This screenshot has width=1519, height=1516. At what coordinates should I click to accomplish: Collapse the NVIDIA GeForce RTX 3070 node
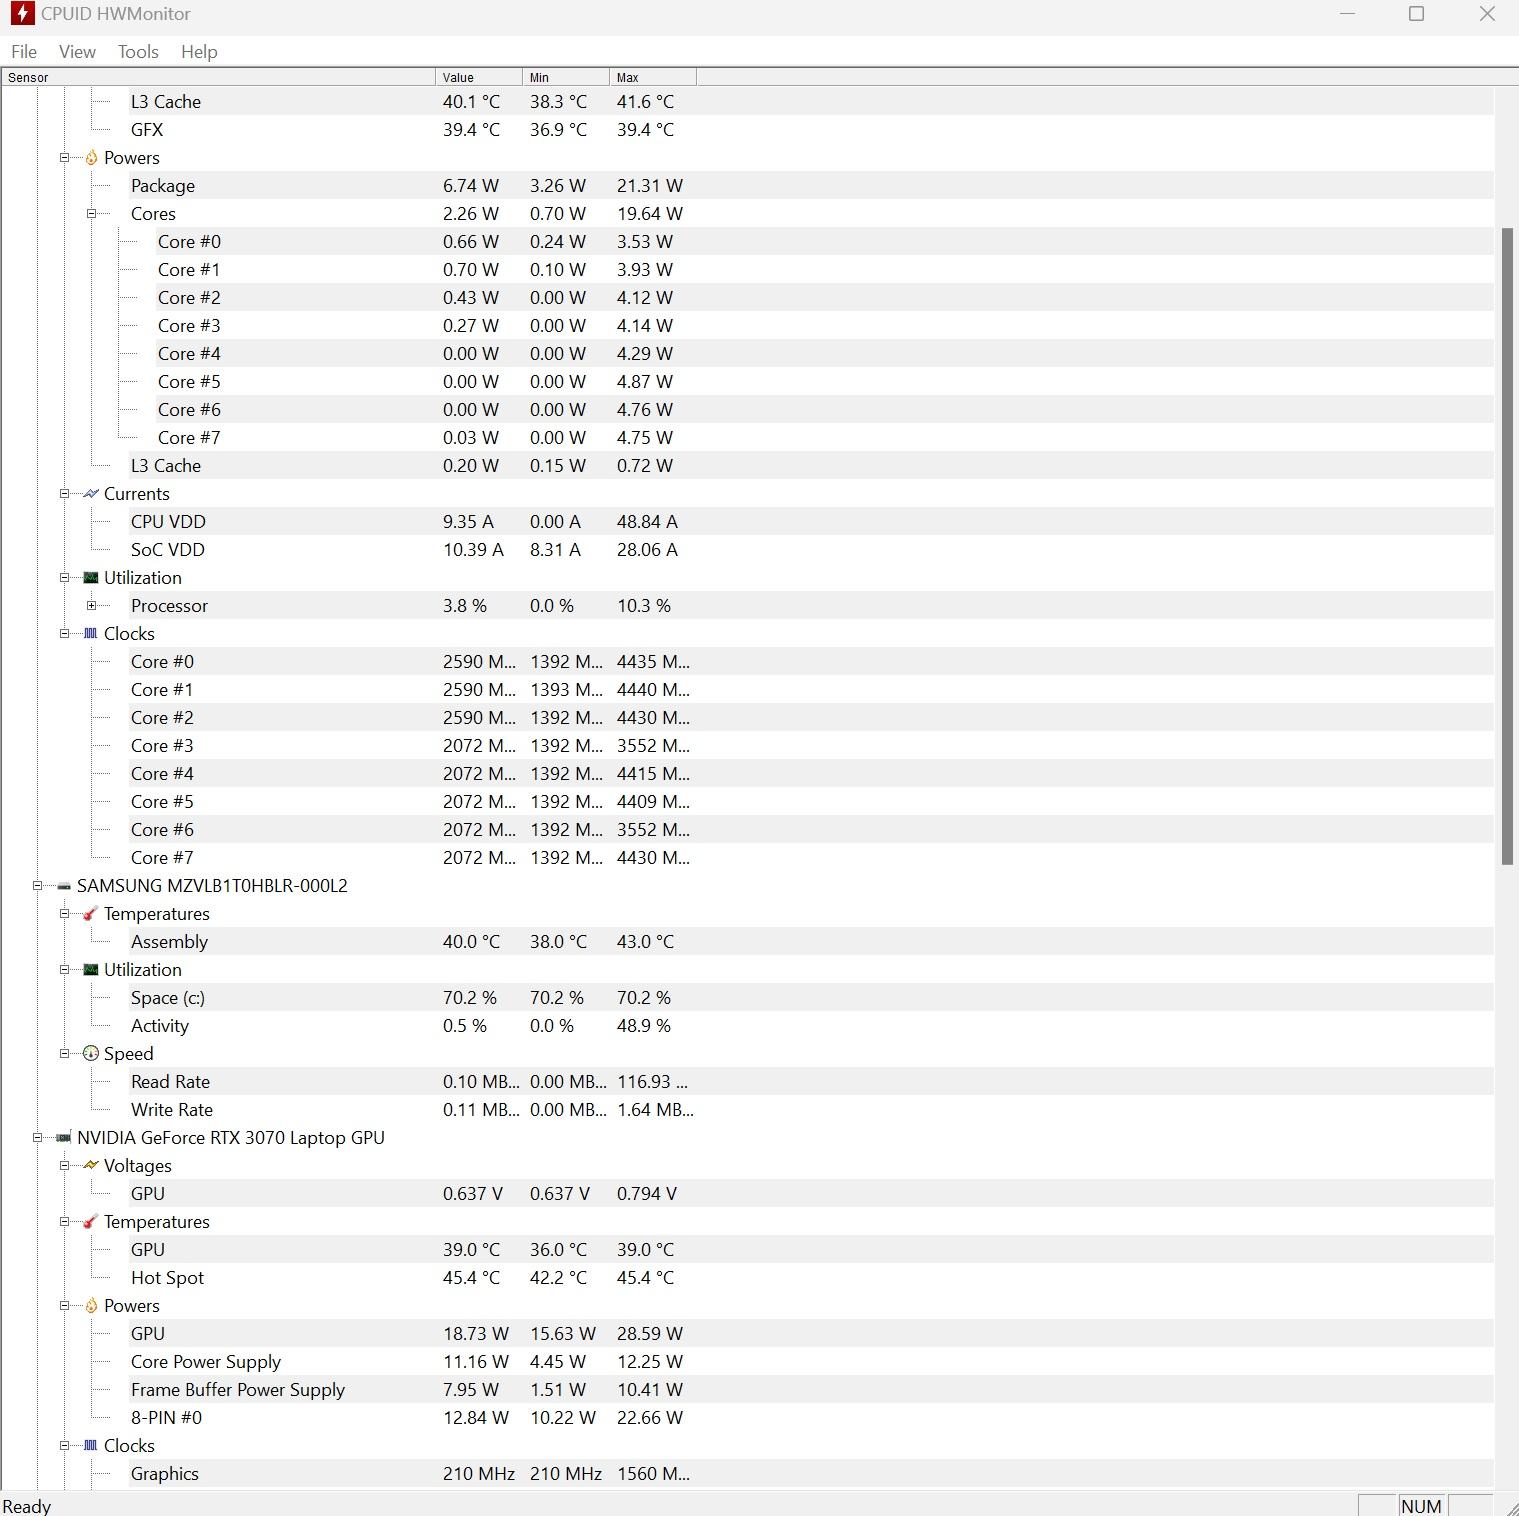click(37, 1138)
